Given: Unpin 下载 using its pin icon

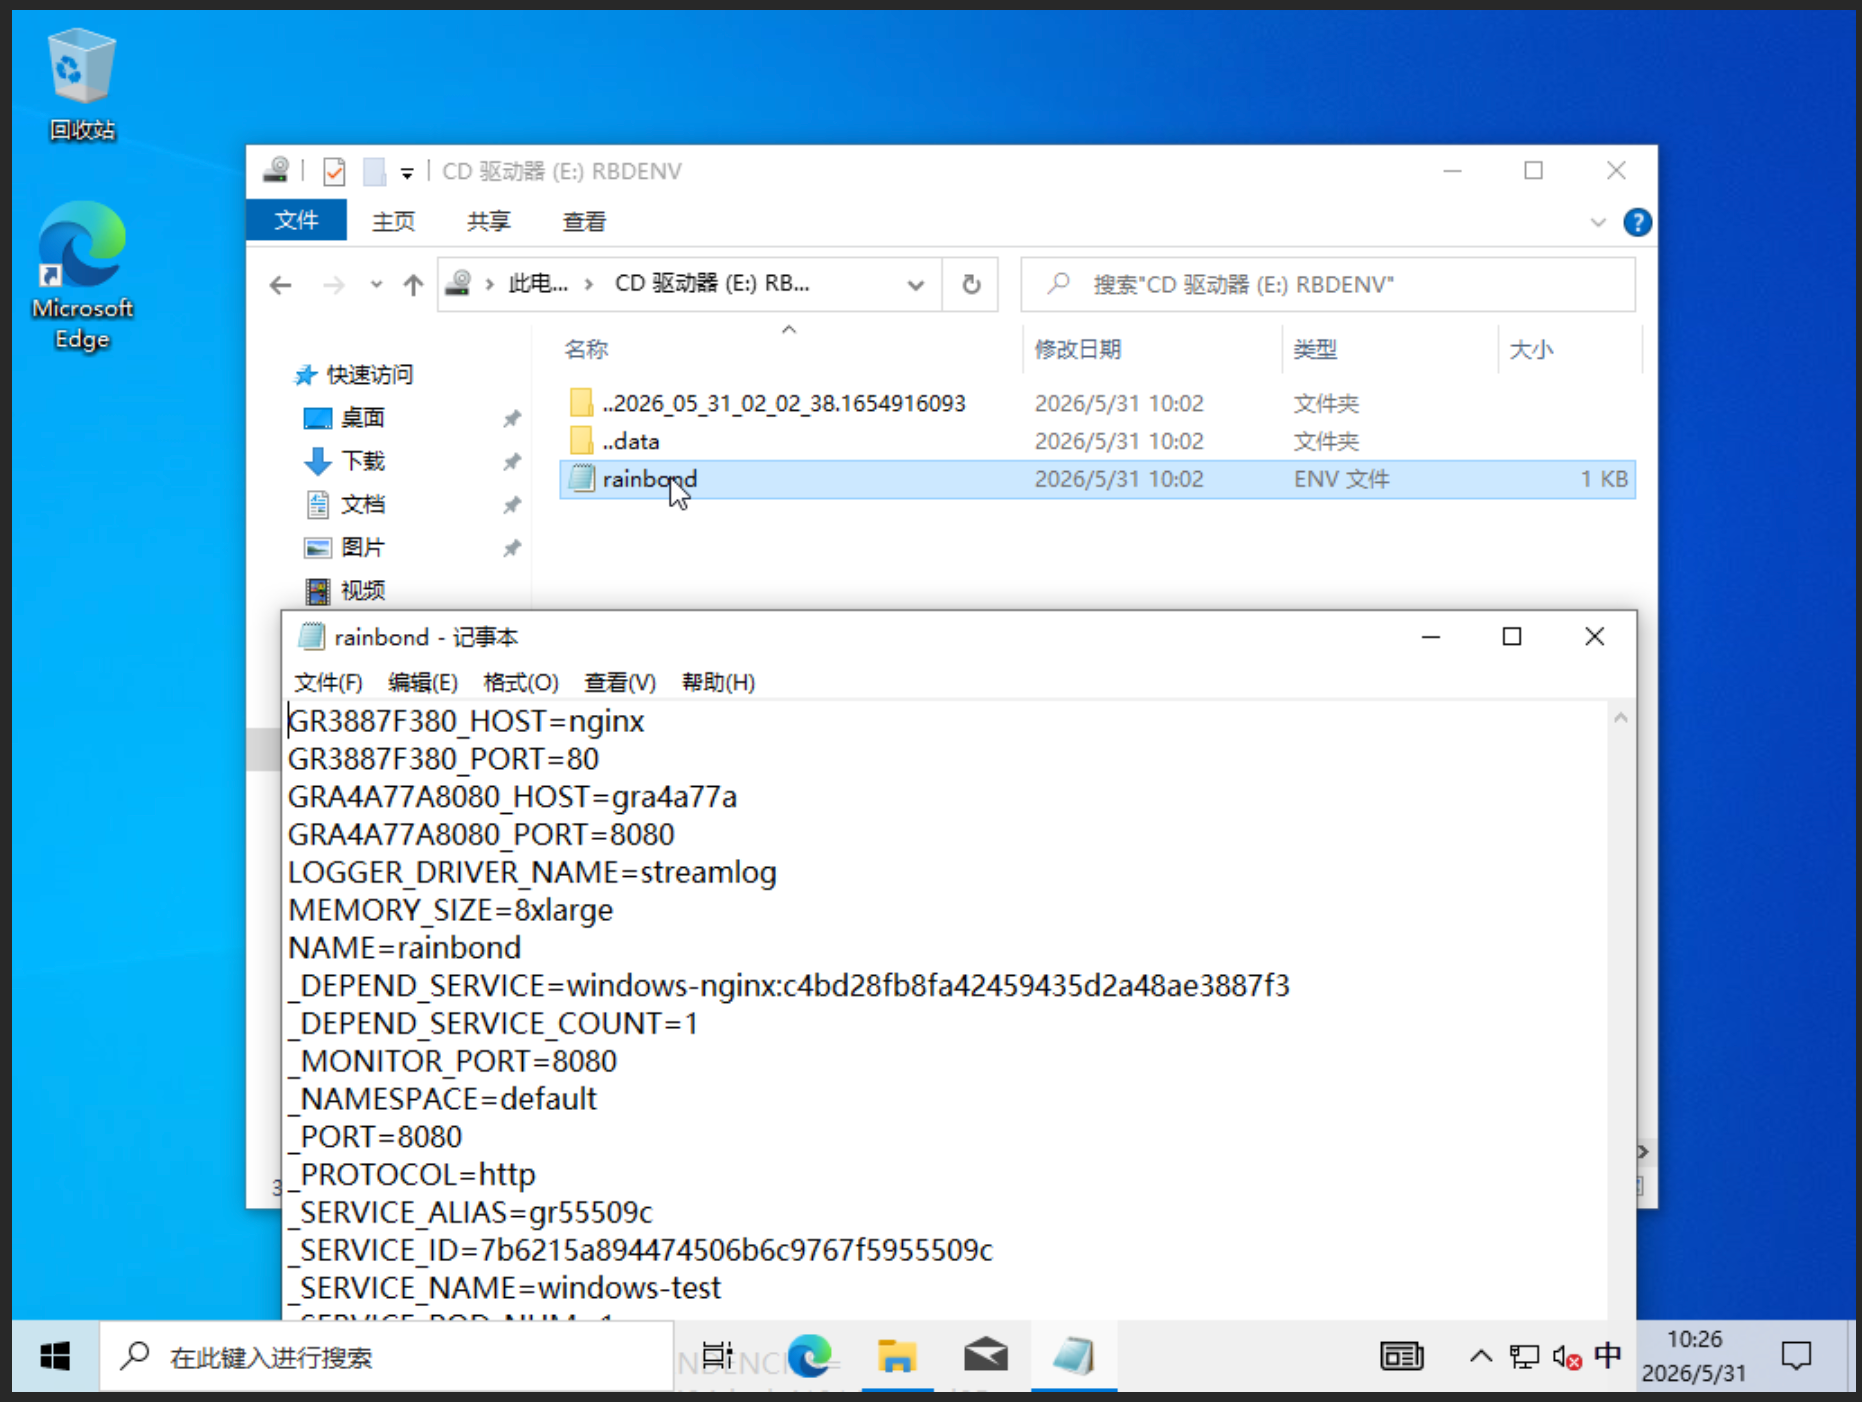Looking at the screenshot, I should coord(512,461).
